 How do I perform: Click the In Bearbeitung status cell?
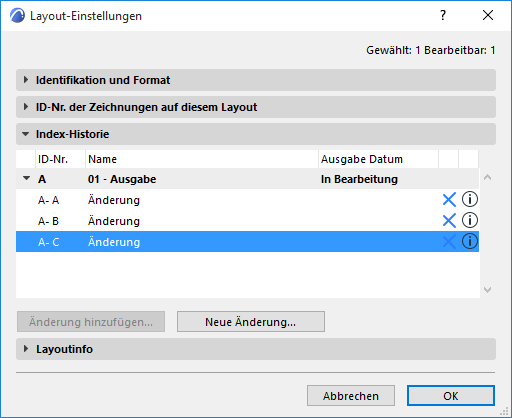pyautogui.click(x=359, y=179)
